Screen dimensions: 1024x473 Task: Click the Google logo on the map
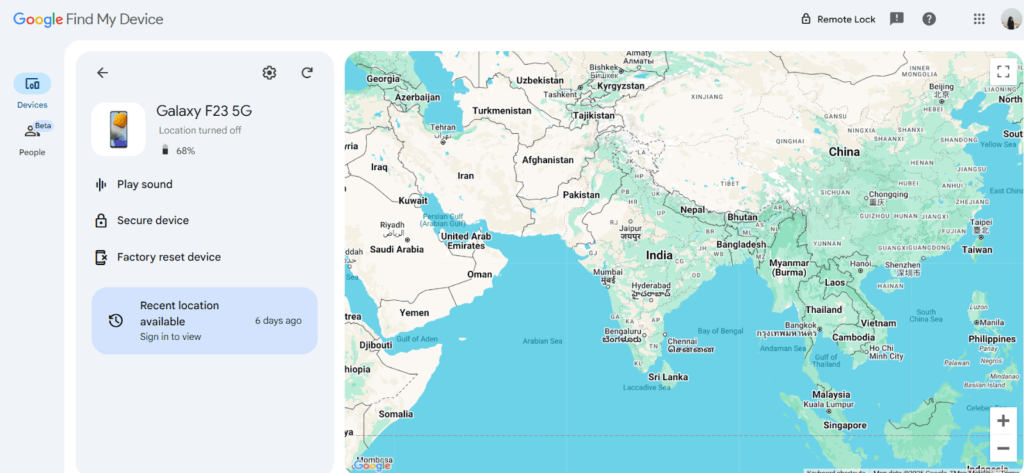[x=372, y=465]
